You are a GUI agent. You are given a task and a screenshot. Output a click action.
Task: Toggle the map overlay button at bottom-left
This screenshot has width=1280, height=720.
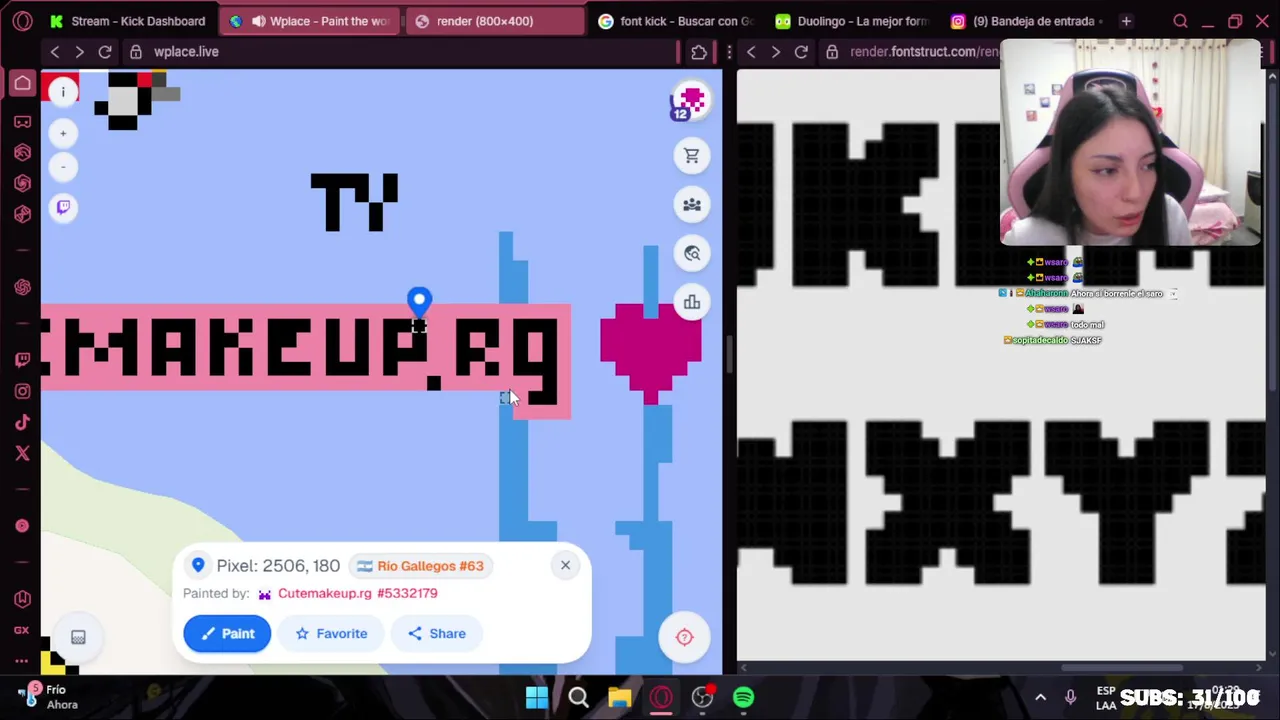(78, 637)
